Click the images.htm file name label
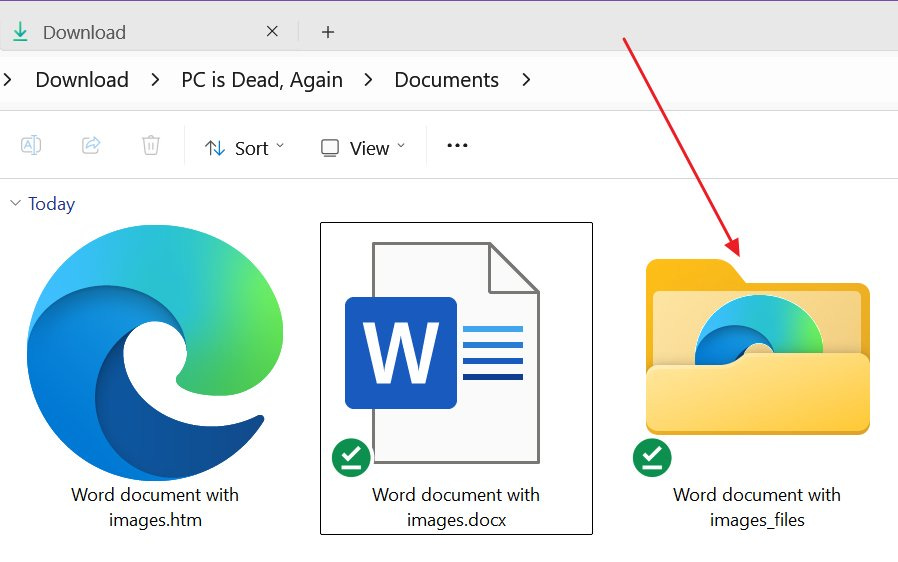This screenshot has height=562, width=898. (155, 507)
